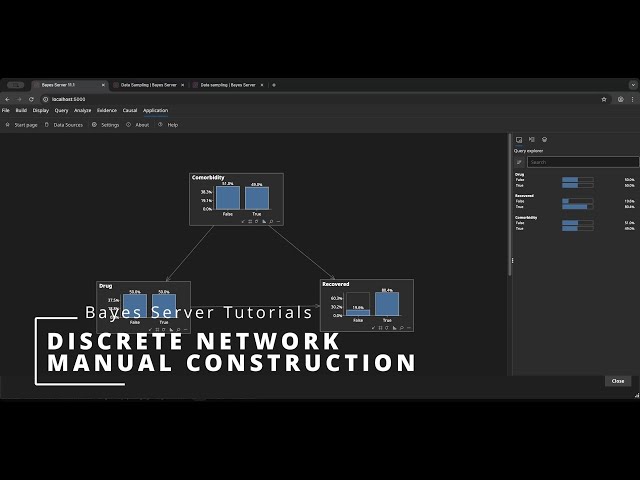
Task: Click the magnifier icon on Comorbidity node
Action: click(x=271, y=222)
